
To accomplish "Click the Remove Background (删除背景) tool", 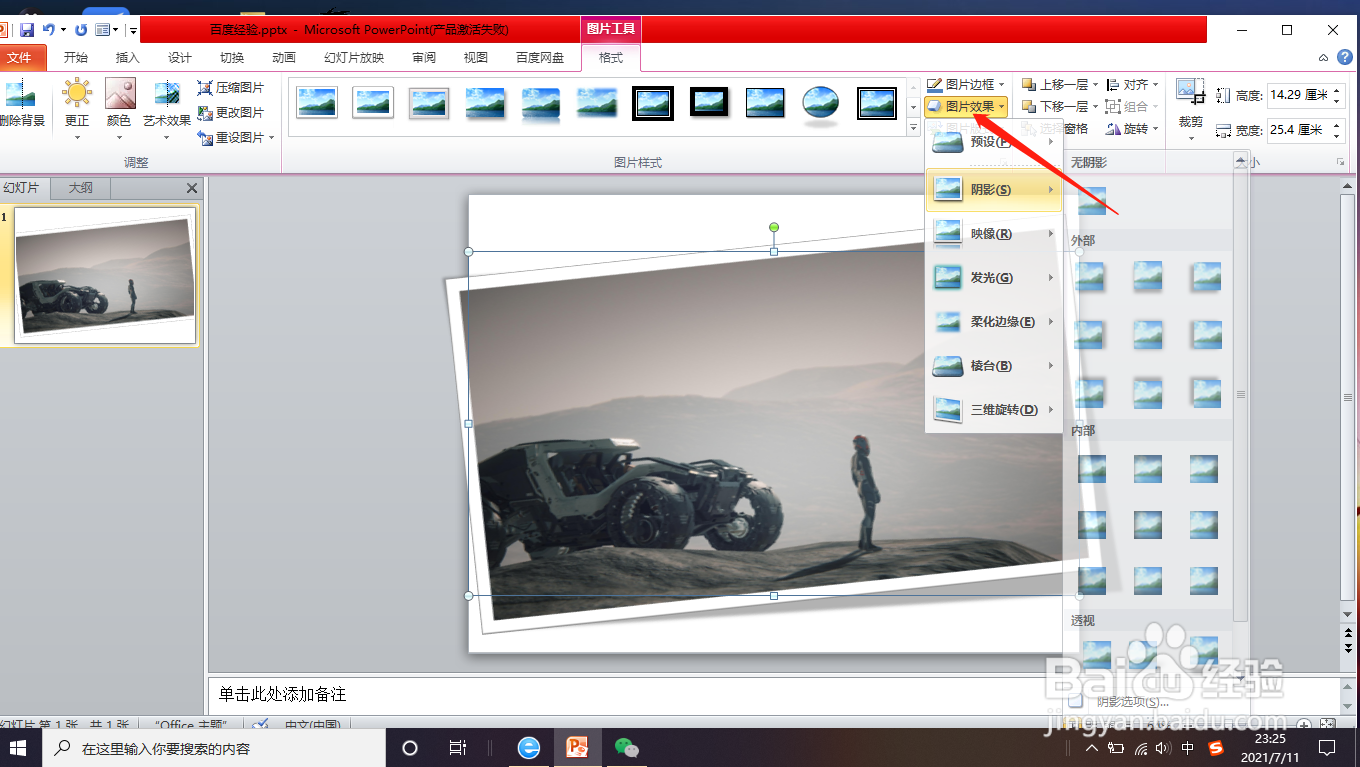I will coord(20,106).
